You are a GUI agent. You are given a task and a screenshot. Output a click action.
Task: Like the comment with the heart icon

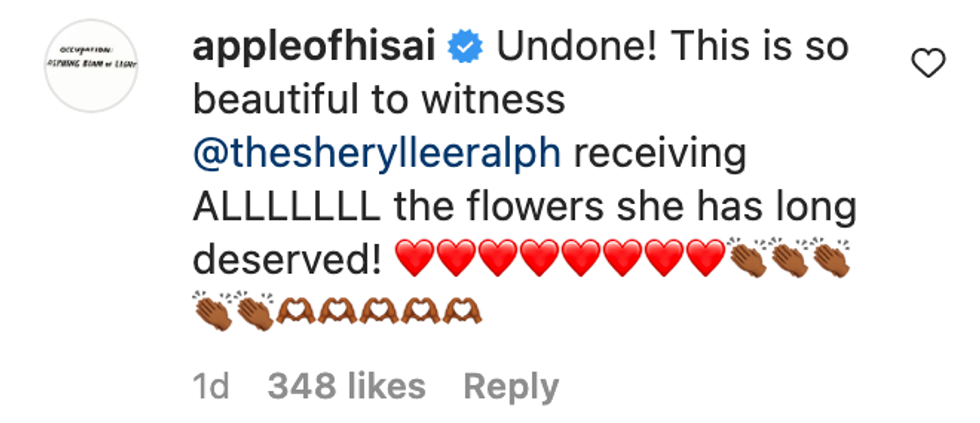tap(929, 66)
